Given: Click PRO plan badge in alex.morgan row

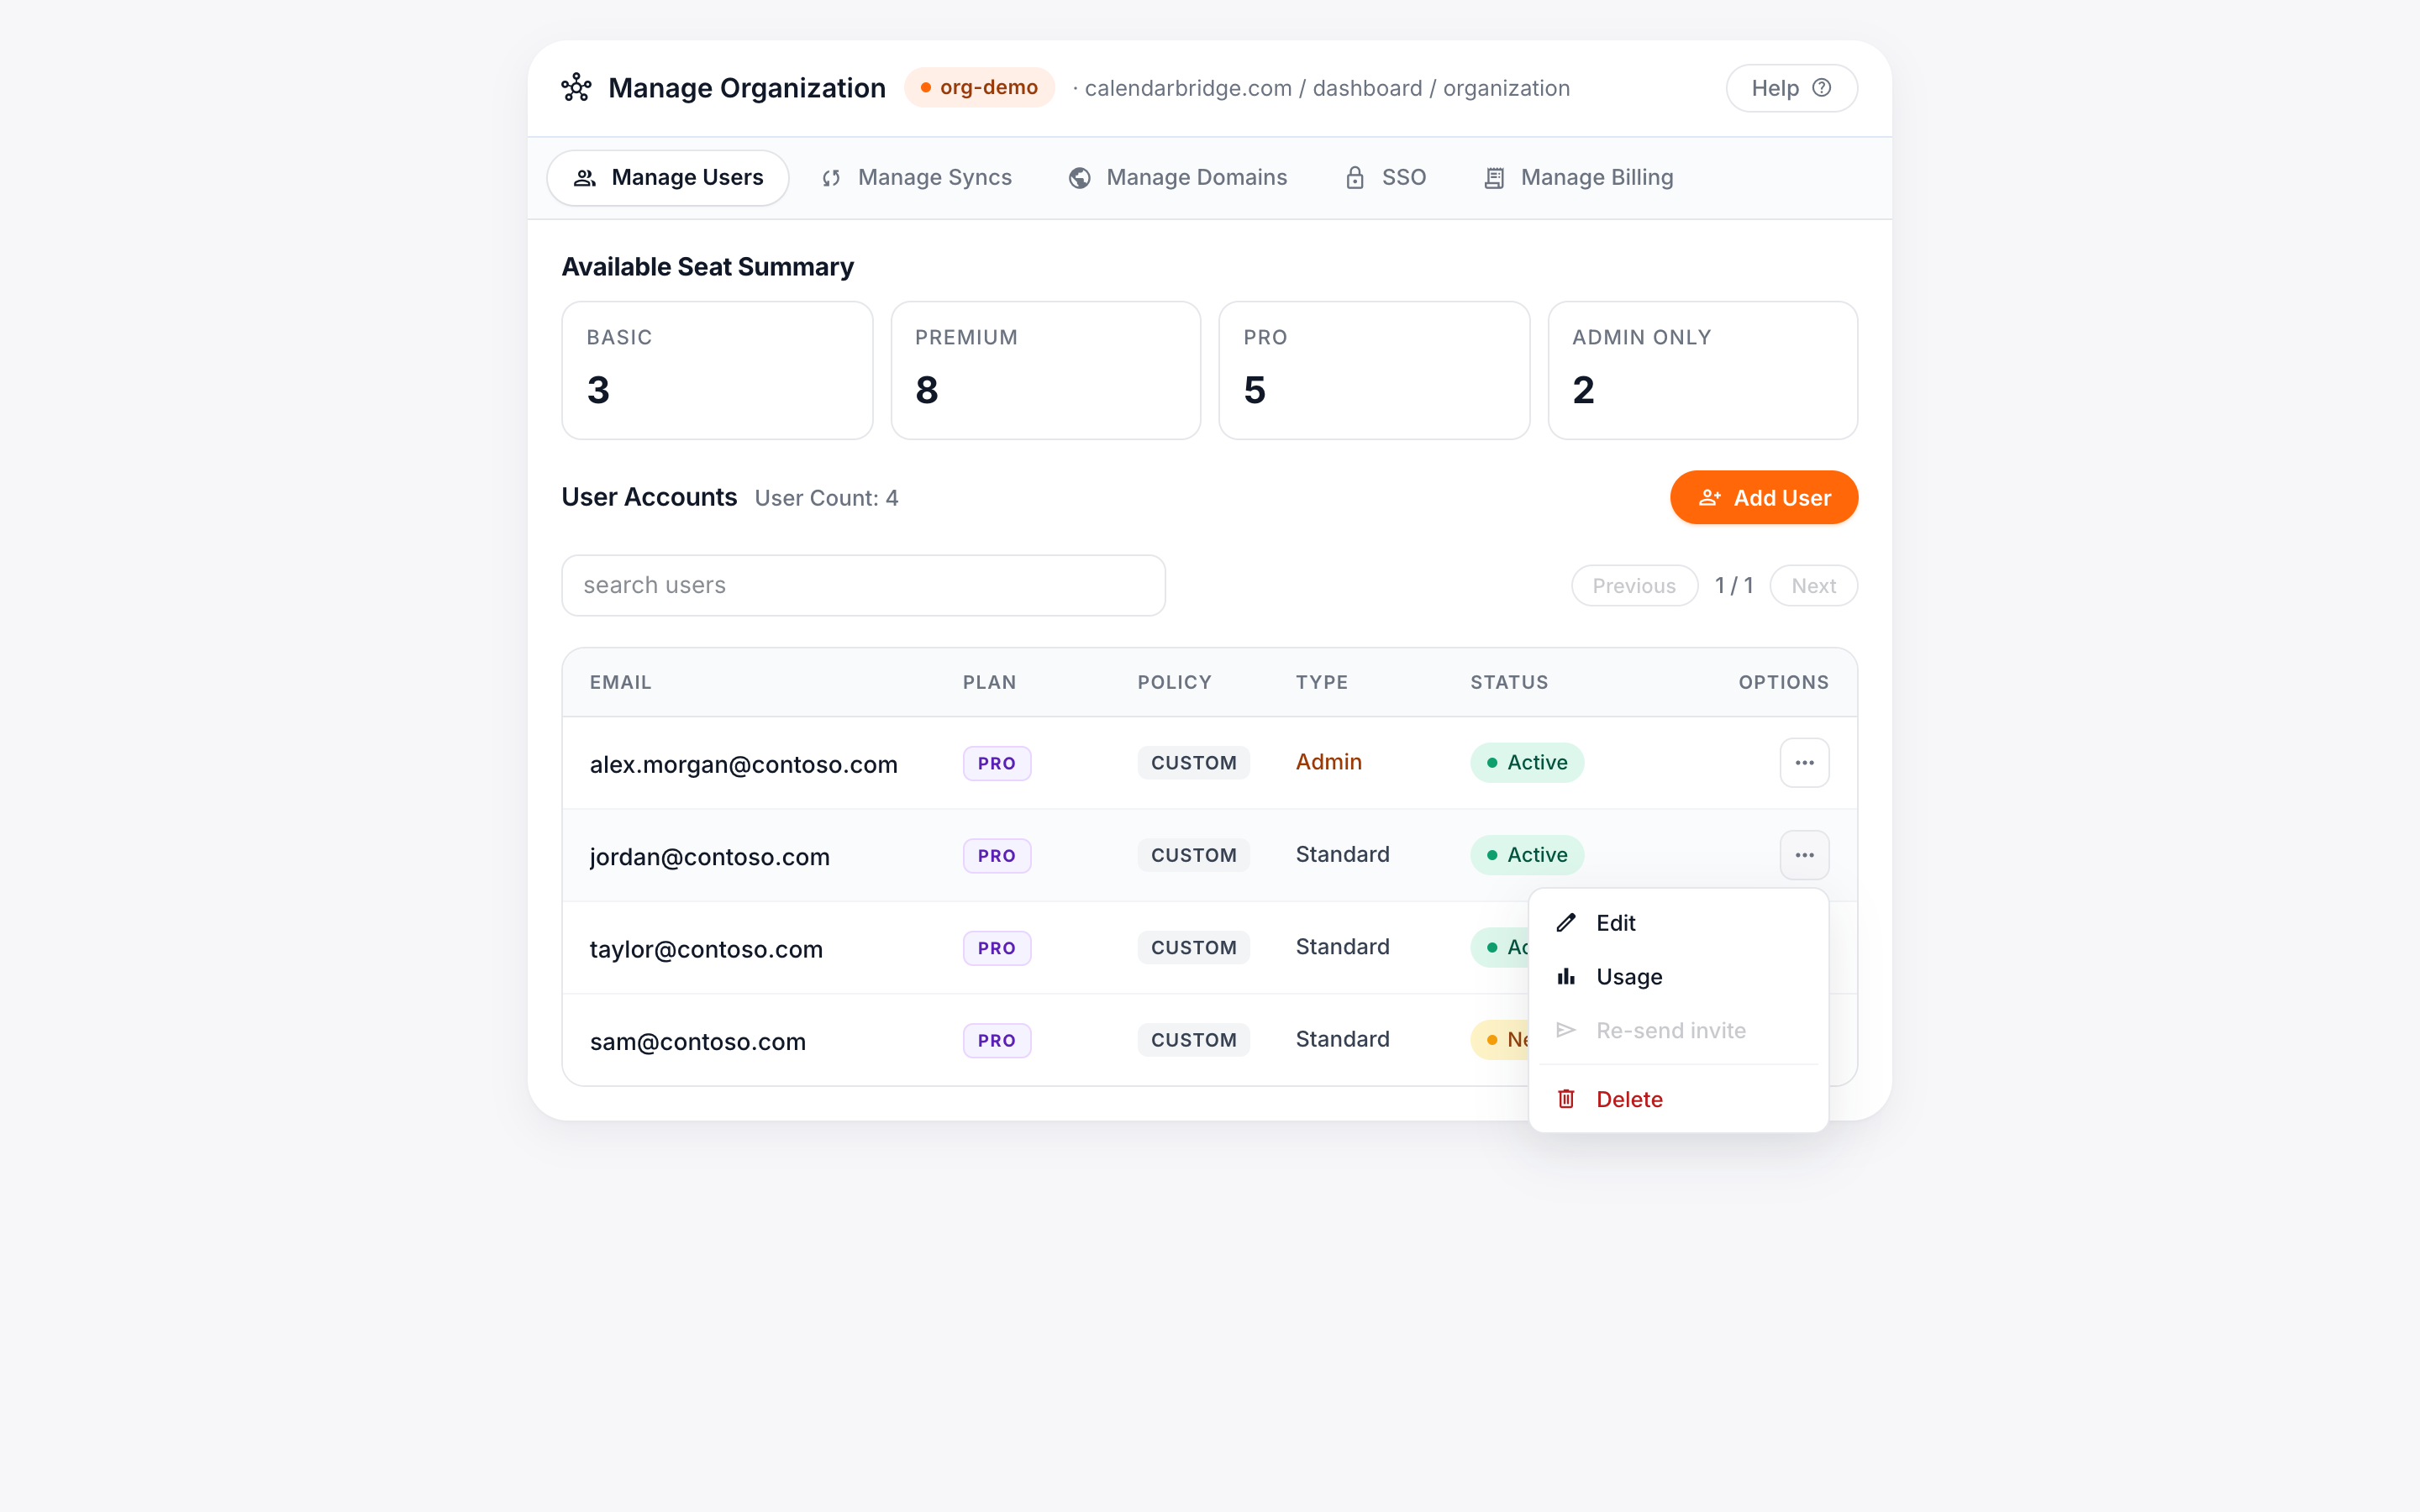Looking at the screenshot, I should point(996,764).
